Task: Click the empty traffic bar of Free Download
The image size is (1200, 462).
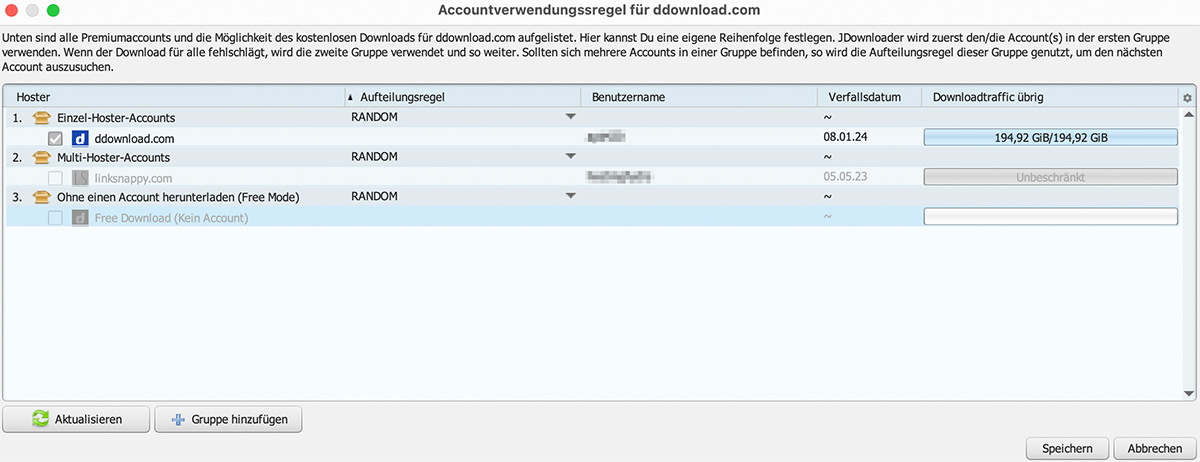Action: click(1050, 217)
